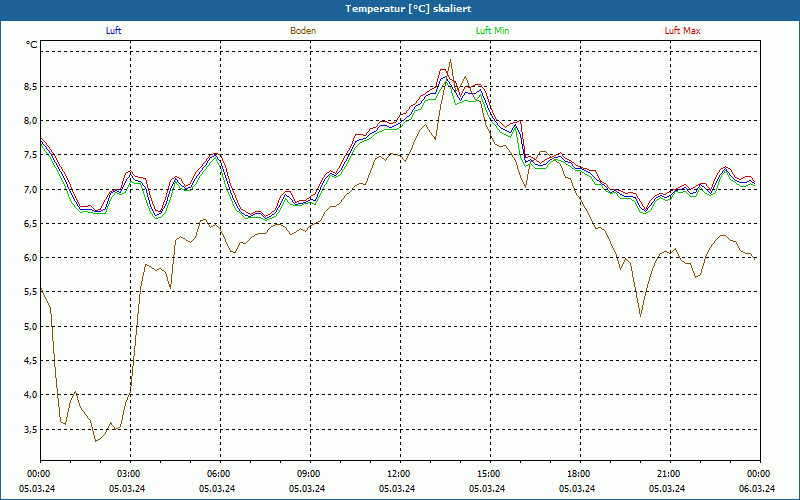Click the 03:00 time axis label
The height and width of the screenshot is (500, 800).
[131, 474]
